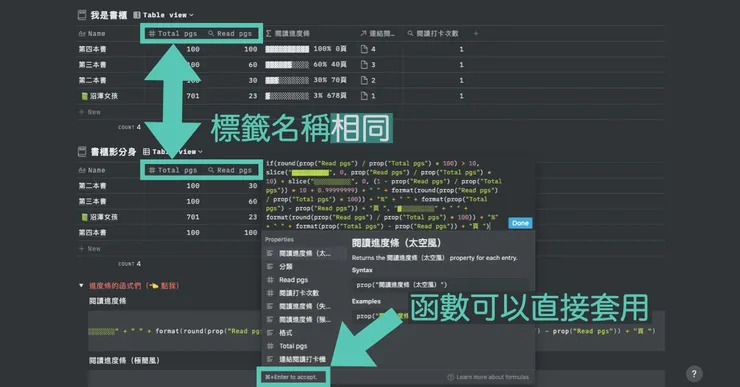Click the help question mark button
Image resolution: width=740 pixels, height=387 pixels.
pyautogui.click(x=694, y=374)
